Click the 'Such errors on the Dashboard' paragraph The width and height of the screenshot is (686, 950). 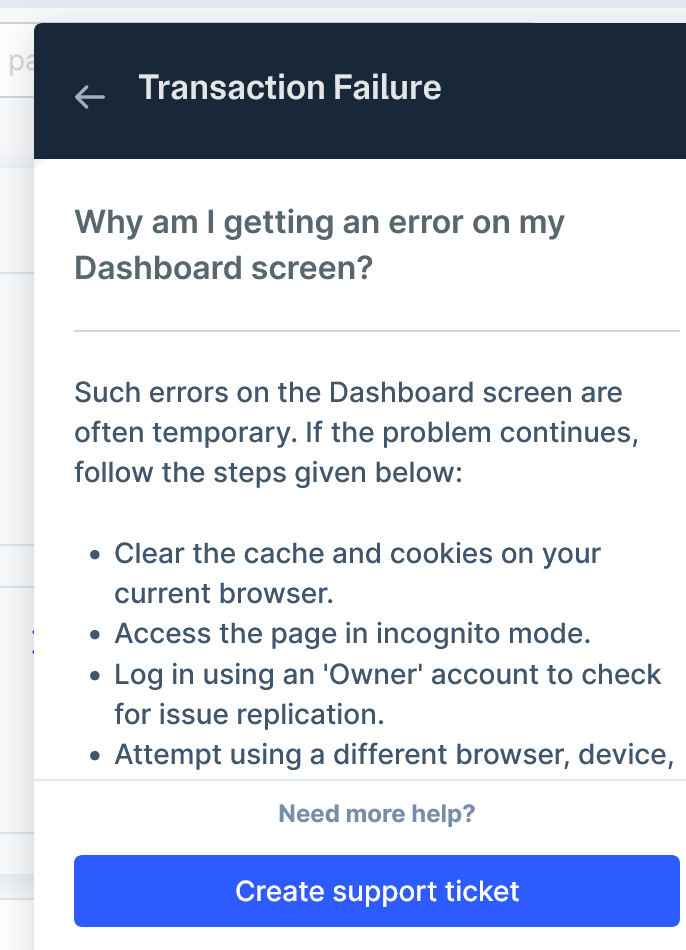coord(357,431)
